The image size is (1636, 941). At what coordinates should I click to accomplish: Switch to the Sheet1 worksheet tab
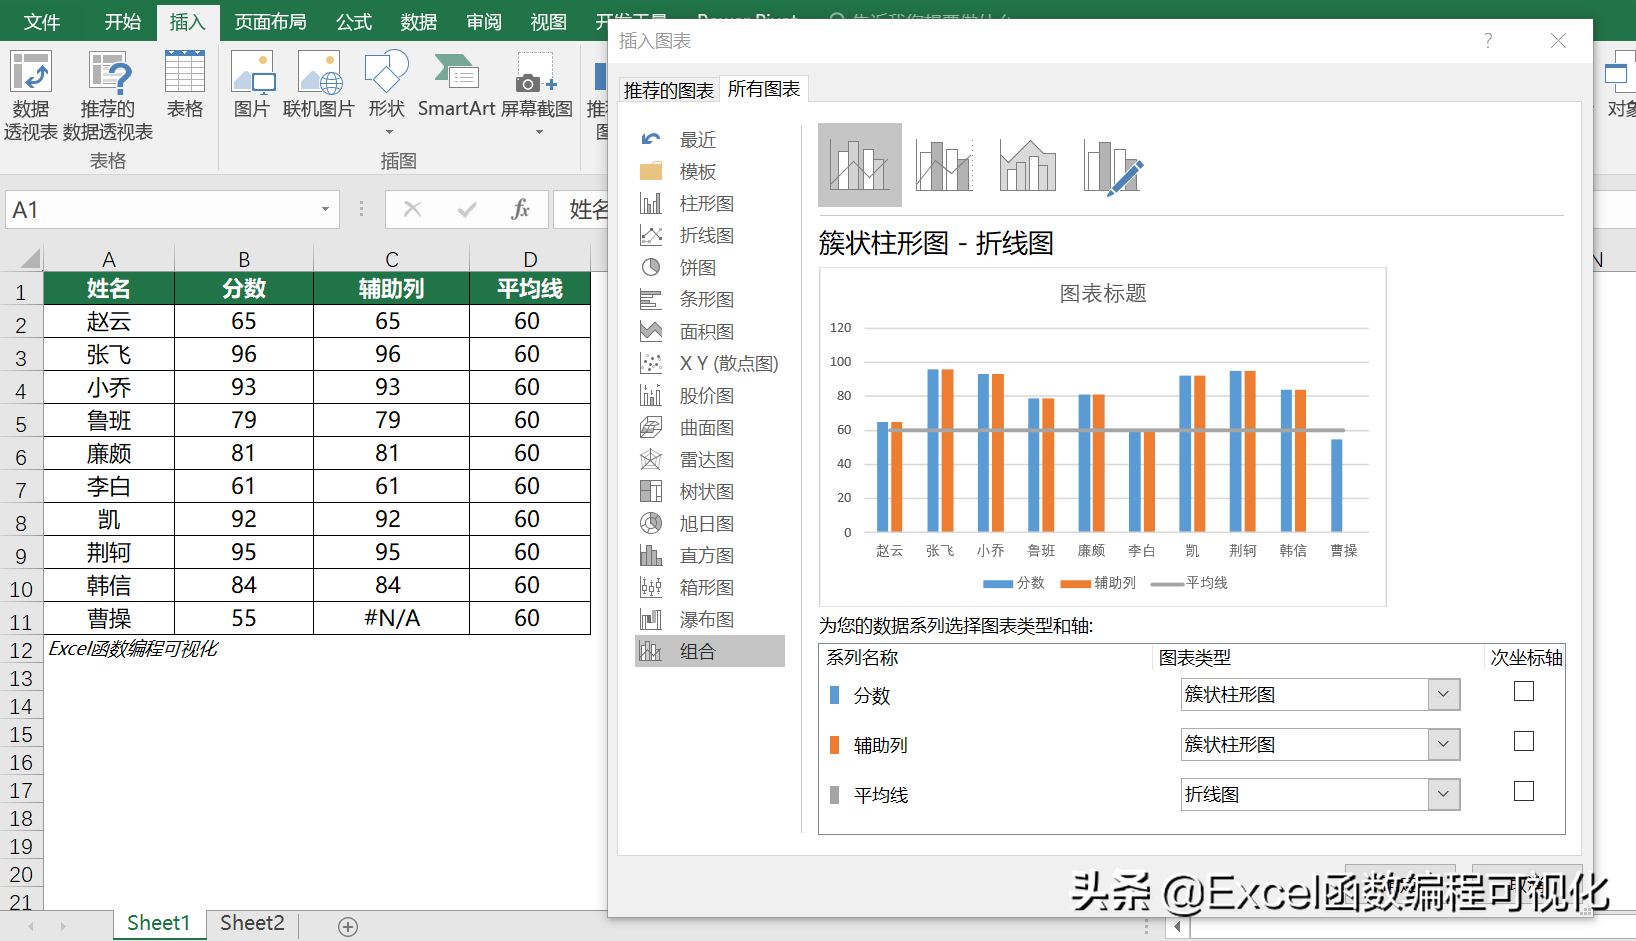coord(158,923)
